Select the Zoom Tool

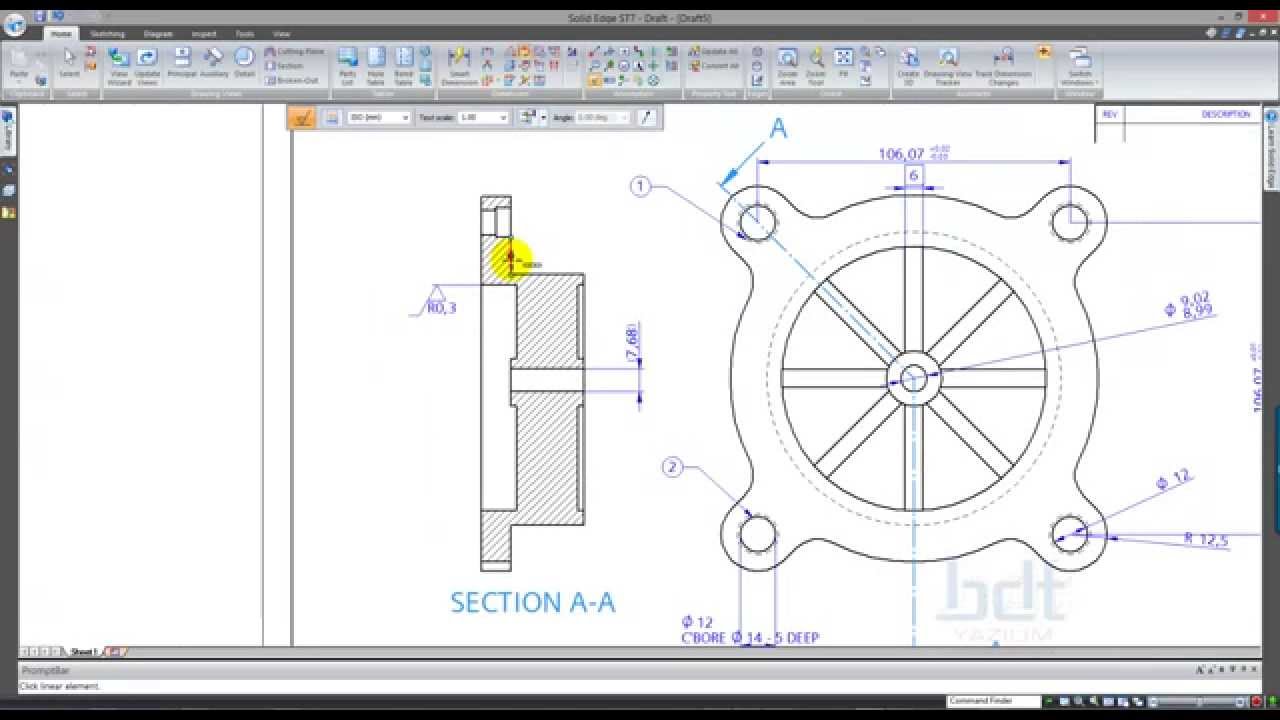tap(816, 66)
